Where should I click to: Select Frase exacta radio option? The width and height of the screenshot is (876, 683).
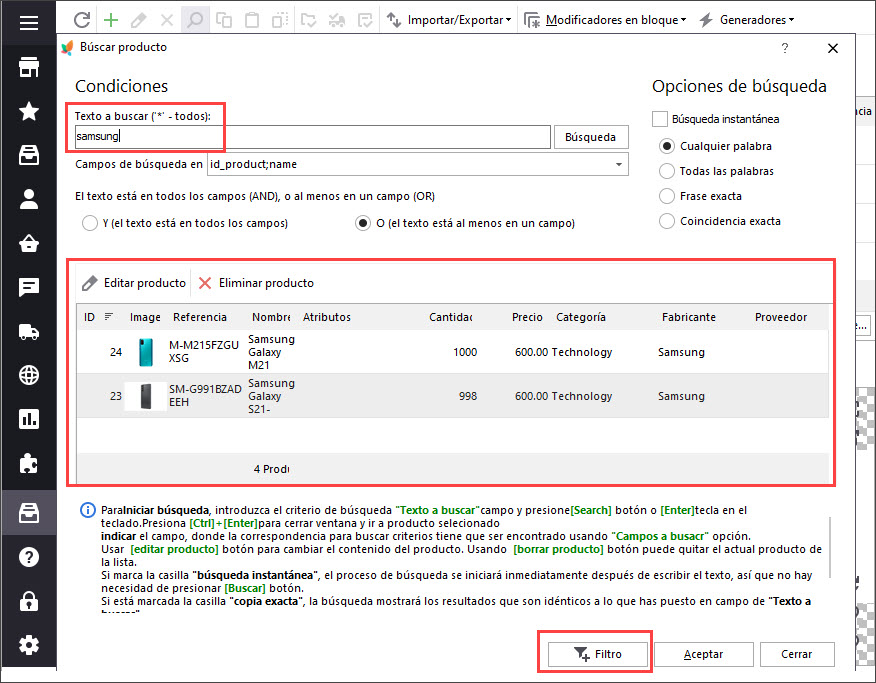point(666,196)
